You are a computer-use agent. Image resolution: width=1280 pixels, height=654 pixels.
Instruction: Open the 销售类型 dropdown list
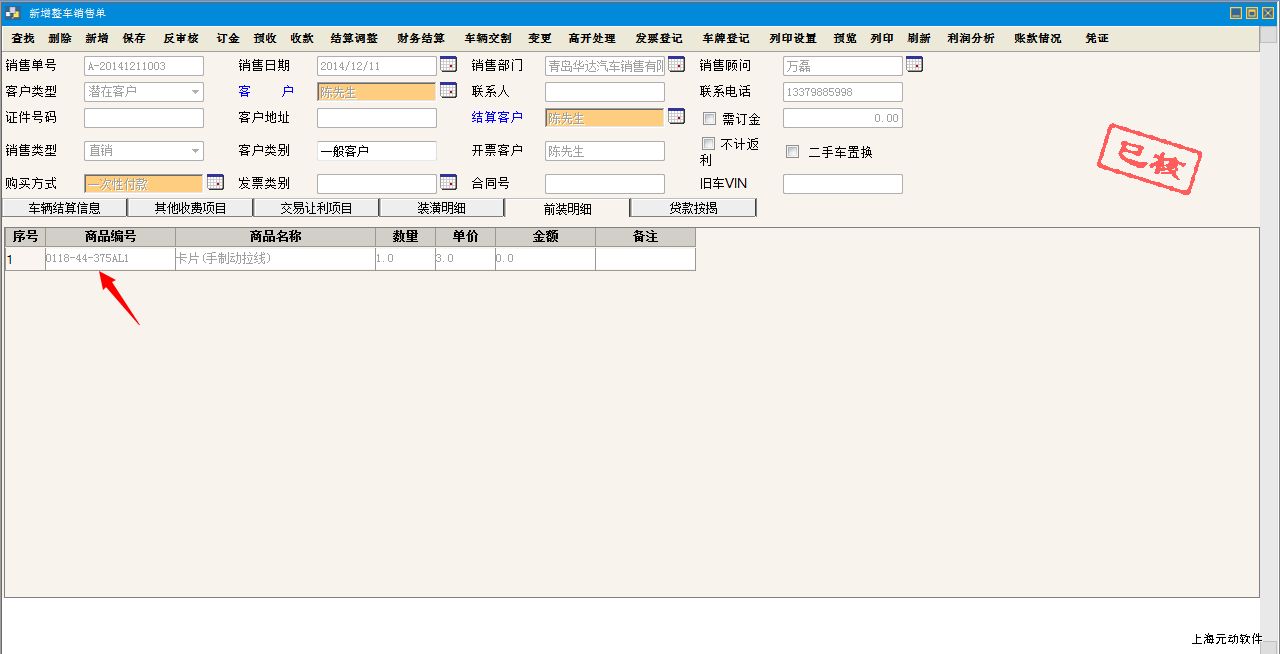pyautogui.click(x=195, y=151)
